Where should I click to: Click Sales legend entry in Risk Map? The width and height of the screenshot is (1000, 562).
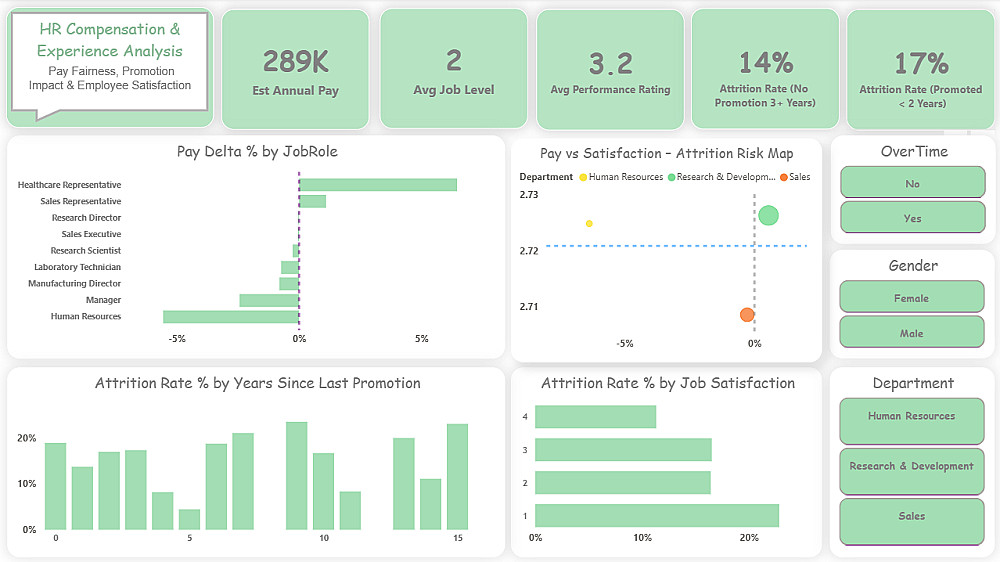point(795,177)
